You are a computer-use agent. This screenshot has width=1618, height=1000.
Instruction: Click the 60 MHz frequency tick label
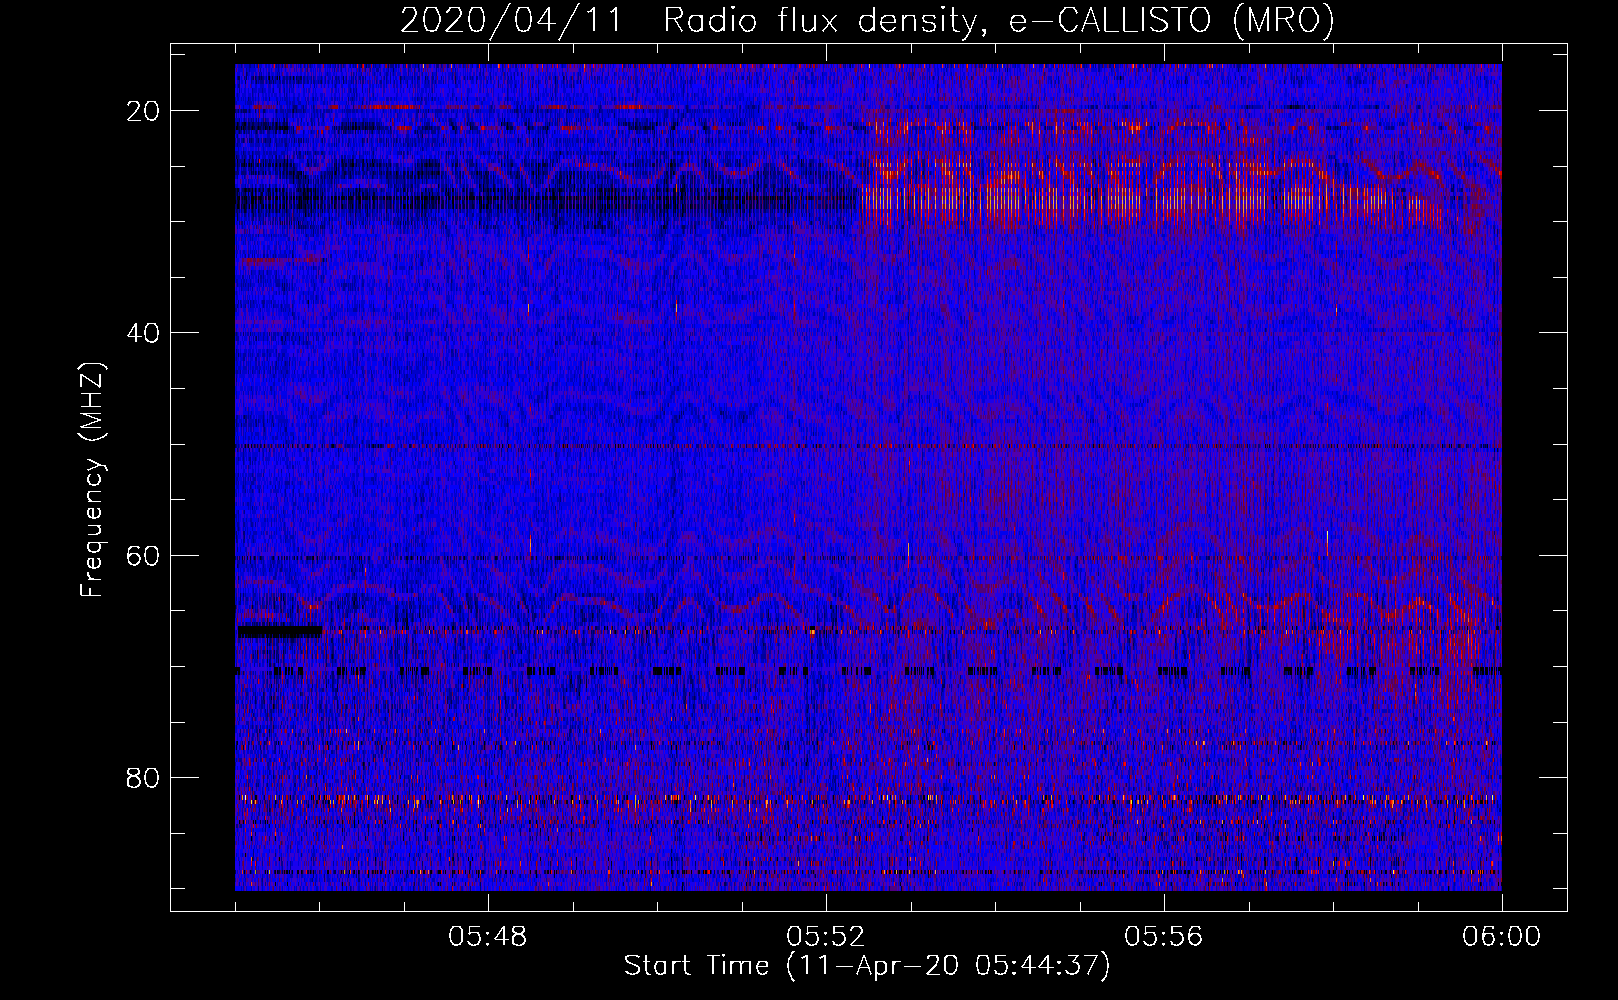[143, 556]
